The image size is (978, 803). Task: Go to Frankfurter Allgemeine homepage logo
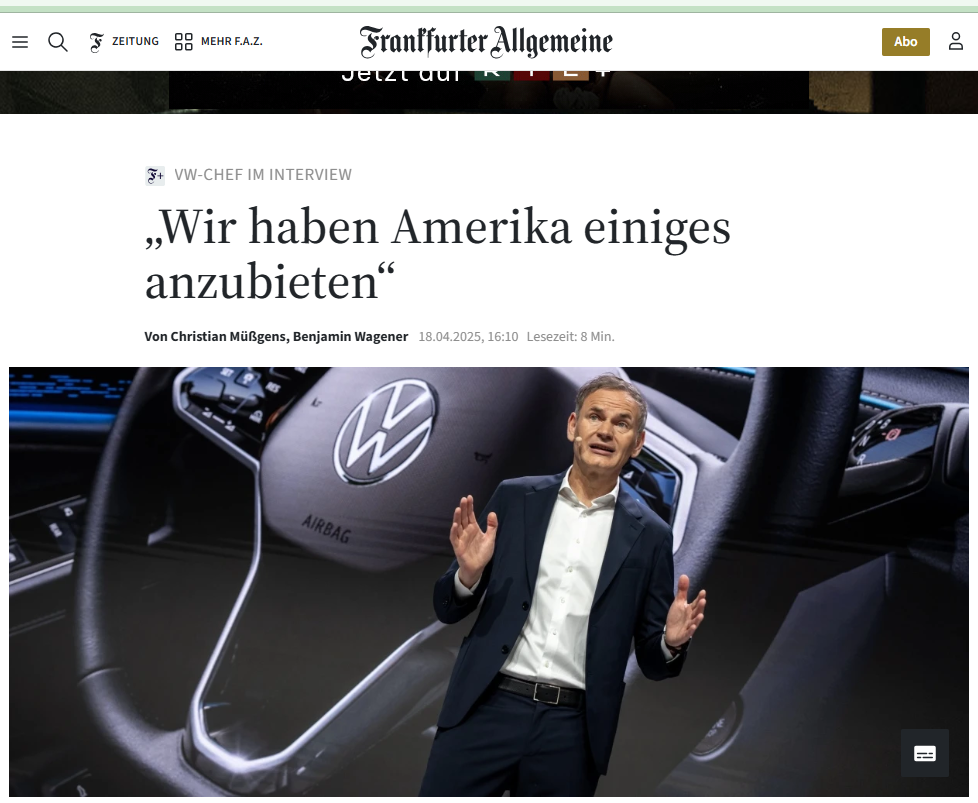click(x=486, y=42)
